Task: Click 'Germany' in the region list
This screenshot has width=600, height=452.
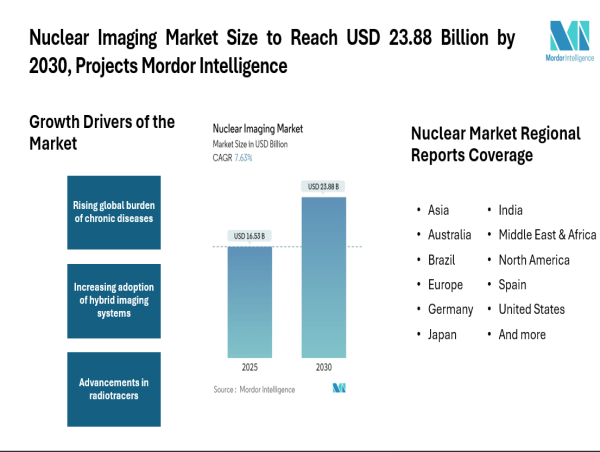Action: pos(450,309)
